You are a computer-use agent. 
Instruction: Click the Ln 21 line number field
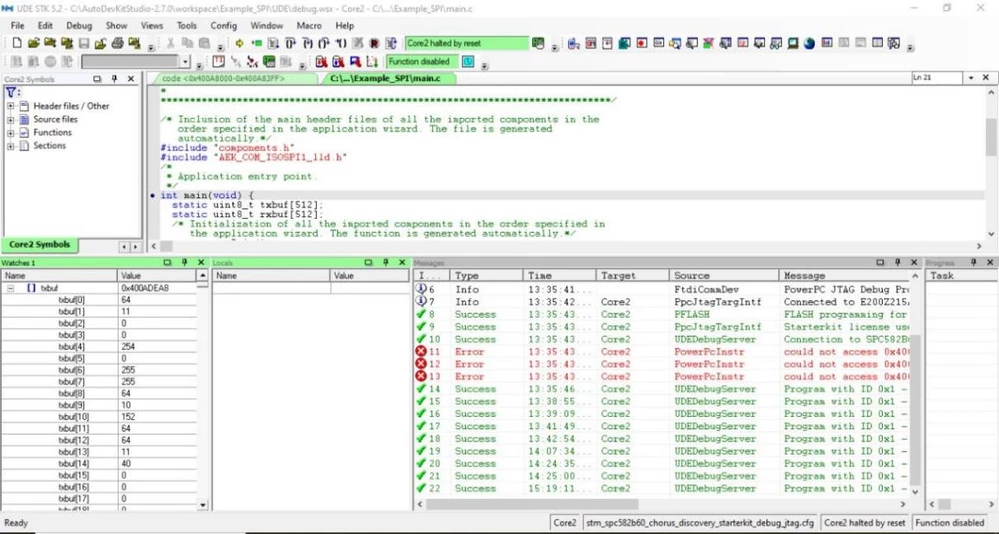(937, 78)
